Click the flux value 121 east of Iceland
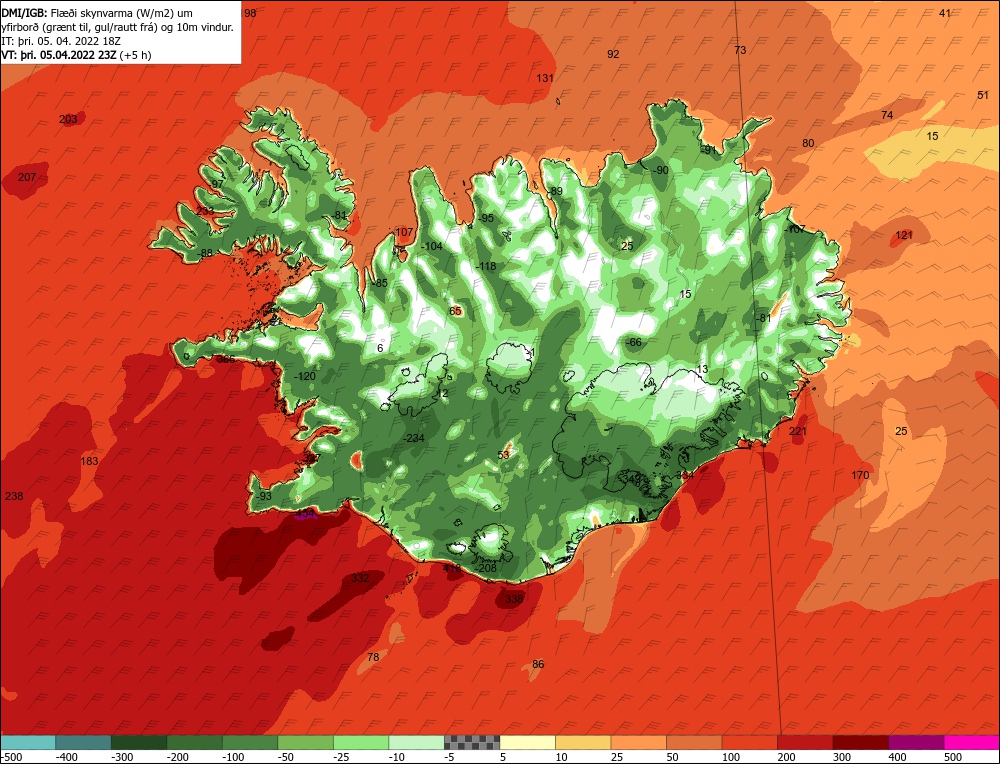The height and width of the screenshot is (764, 1000). [x=904, y=235]
